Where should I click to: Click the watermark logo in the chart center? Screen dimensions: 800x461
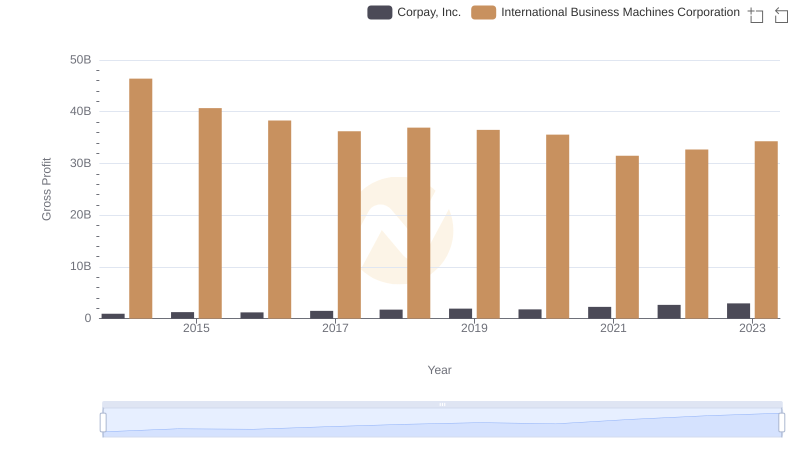pos(406,230)
